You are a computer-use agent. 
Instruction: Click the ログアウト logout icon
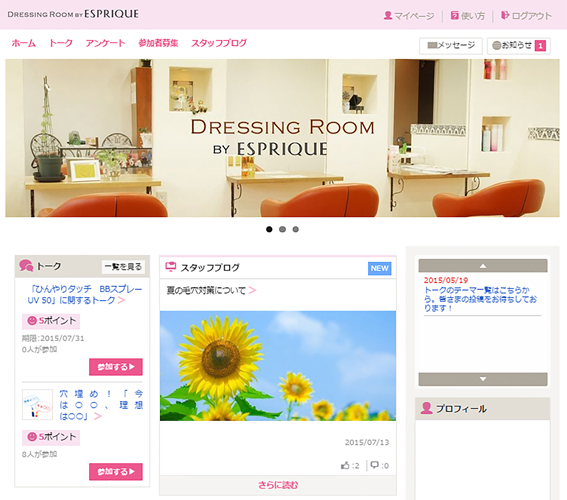505,15
